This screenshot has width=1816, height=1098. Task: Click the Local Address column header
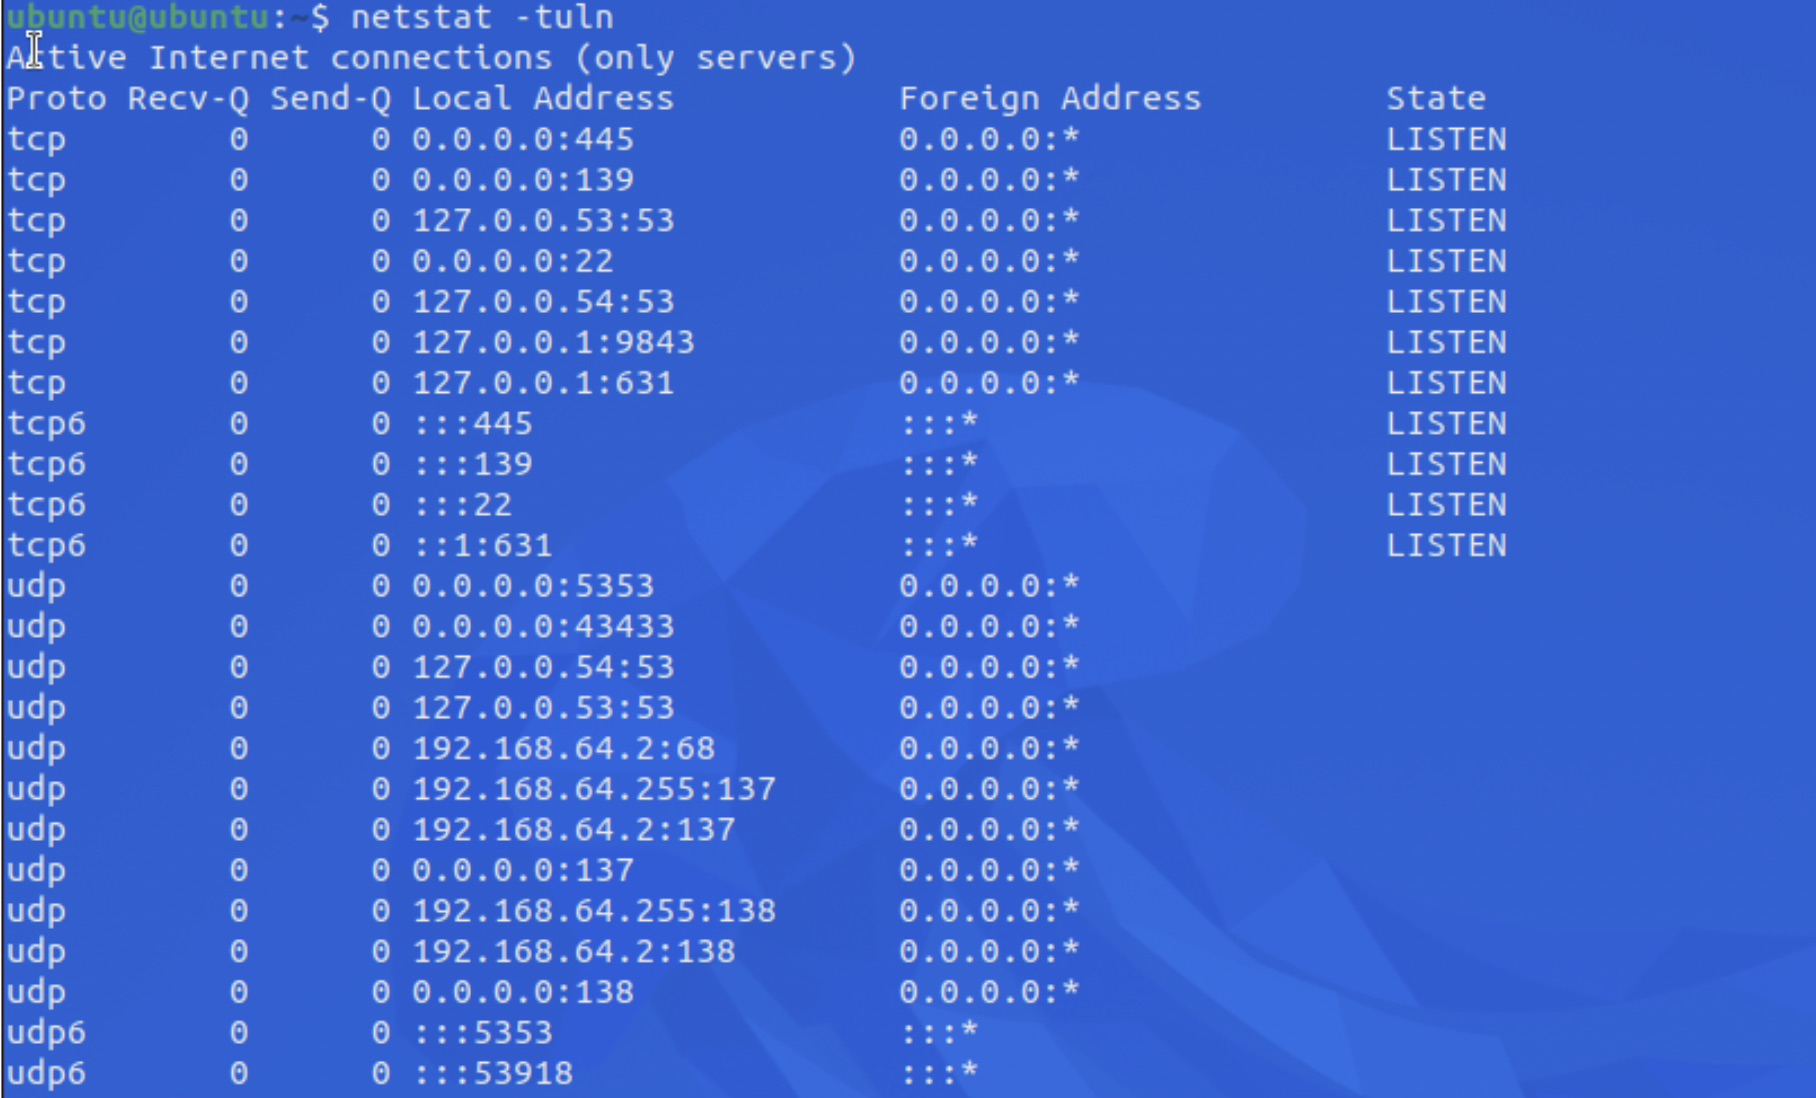543,99
